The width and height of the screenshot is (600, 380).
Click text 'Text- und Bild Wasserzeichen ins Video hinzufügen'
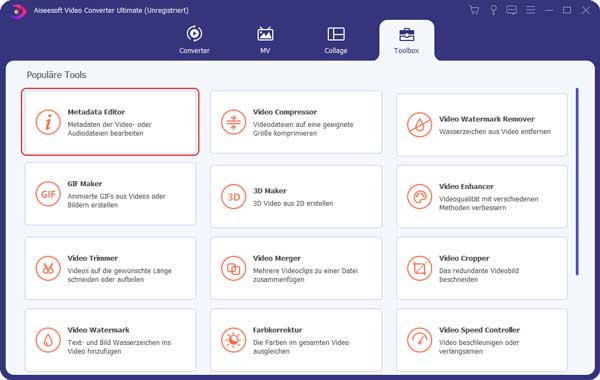click(x=119, y=346)
